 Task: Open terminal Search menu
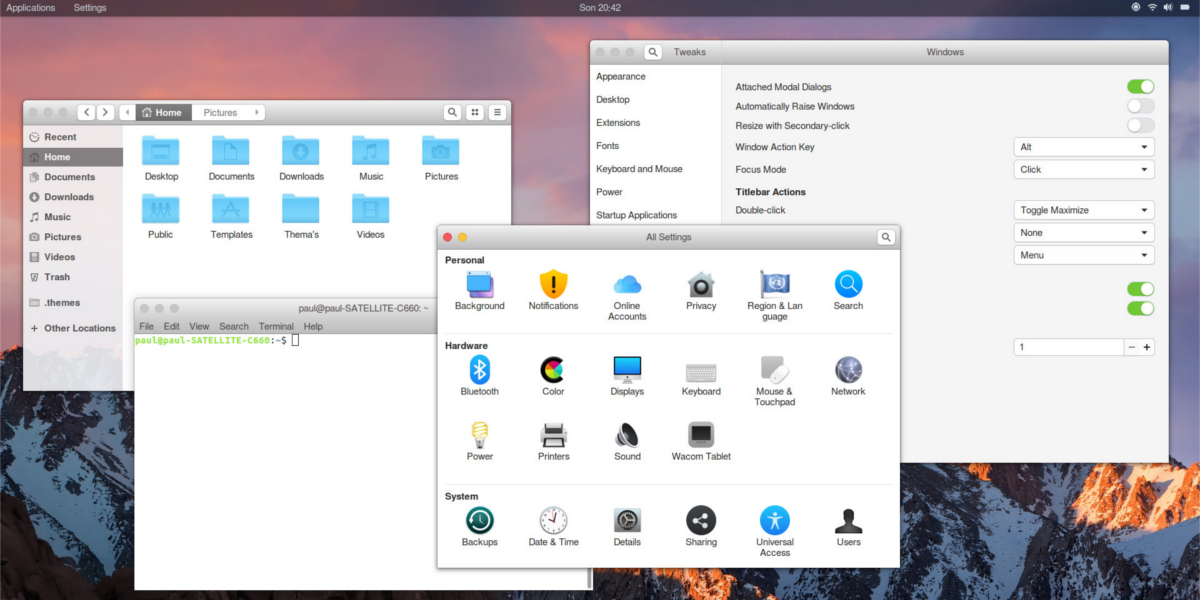pos(234,326)
